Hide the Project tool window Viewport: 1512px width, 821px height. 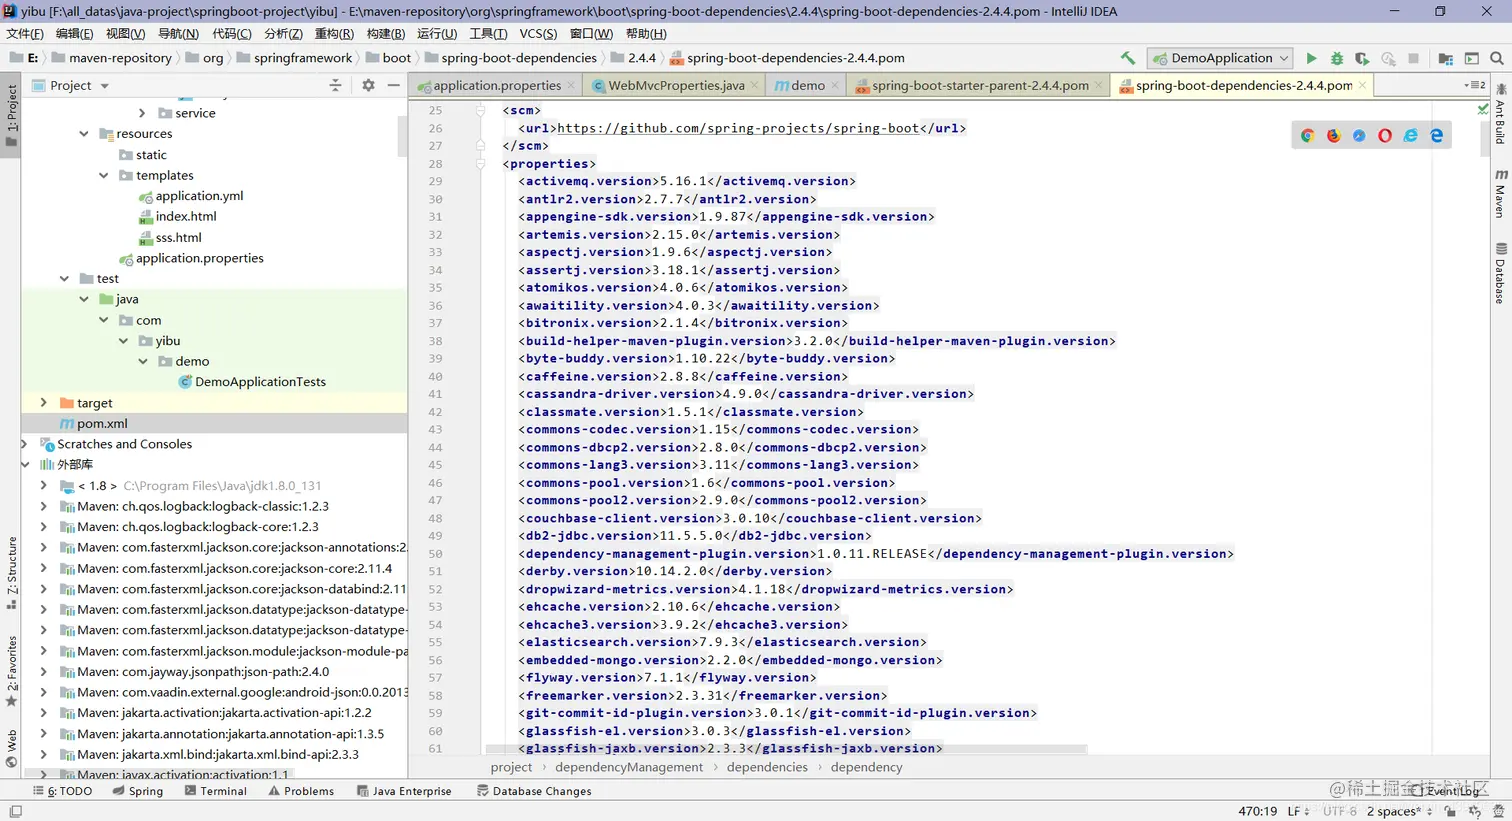click(x=394, y=85)
